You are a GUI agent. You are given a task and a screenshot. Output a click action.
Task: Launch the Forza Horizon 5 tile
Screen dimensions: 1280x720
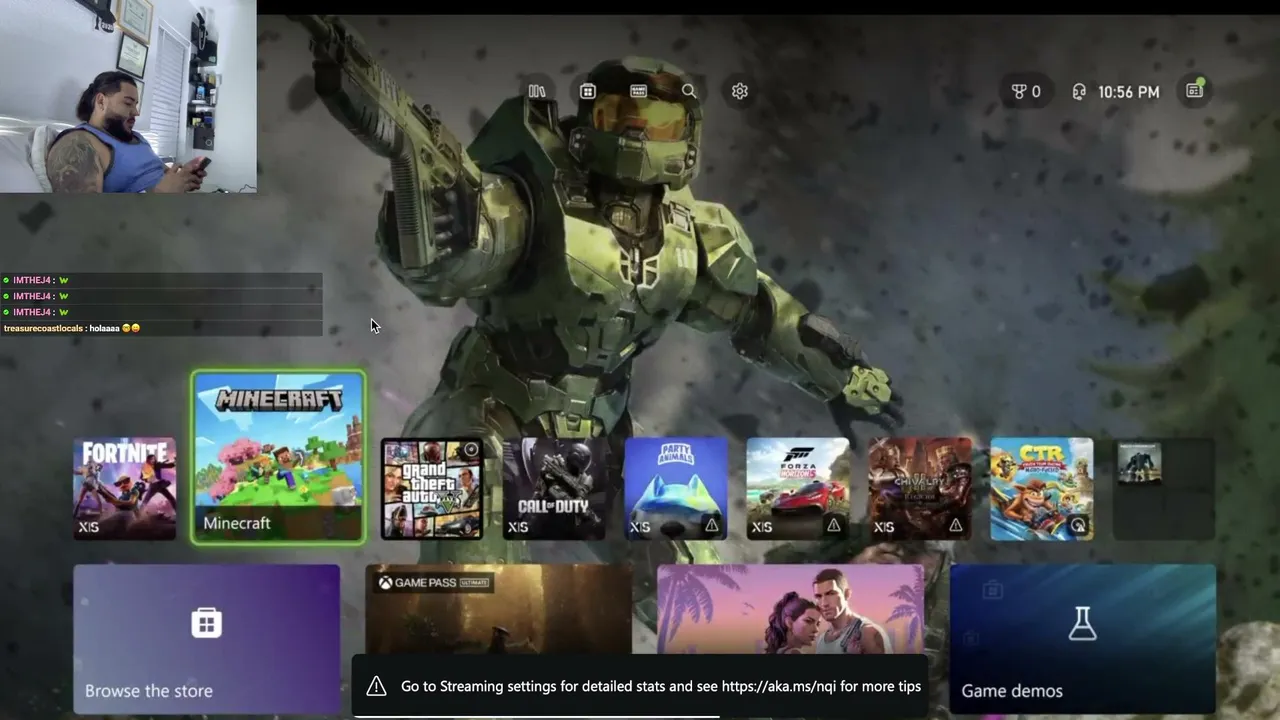(x=798, y=489)
